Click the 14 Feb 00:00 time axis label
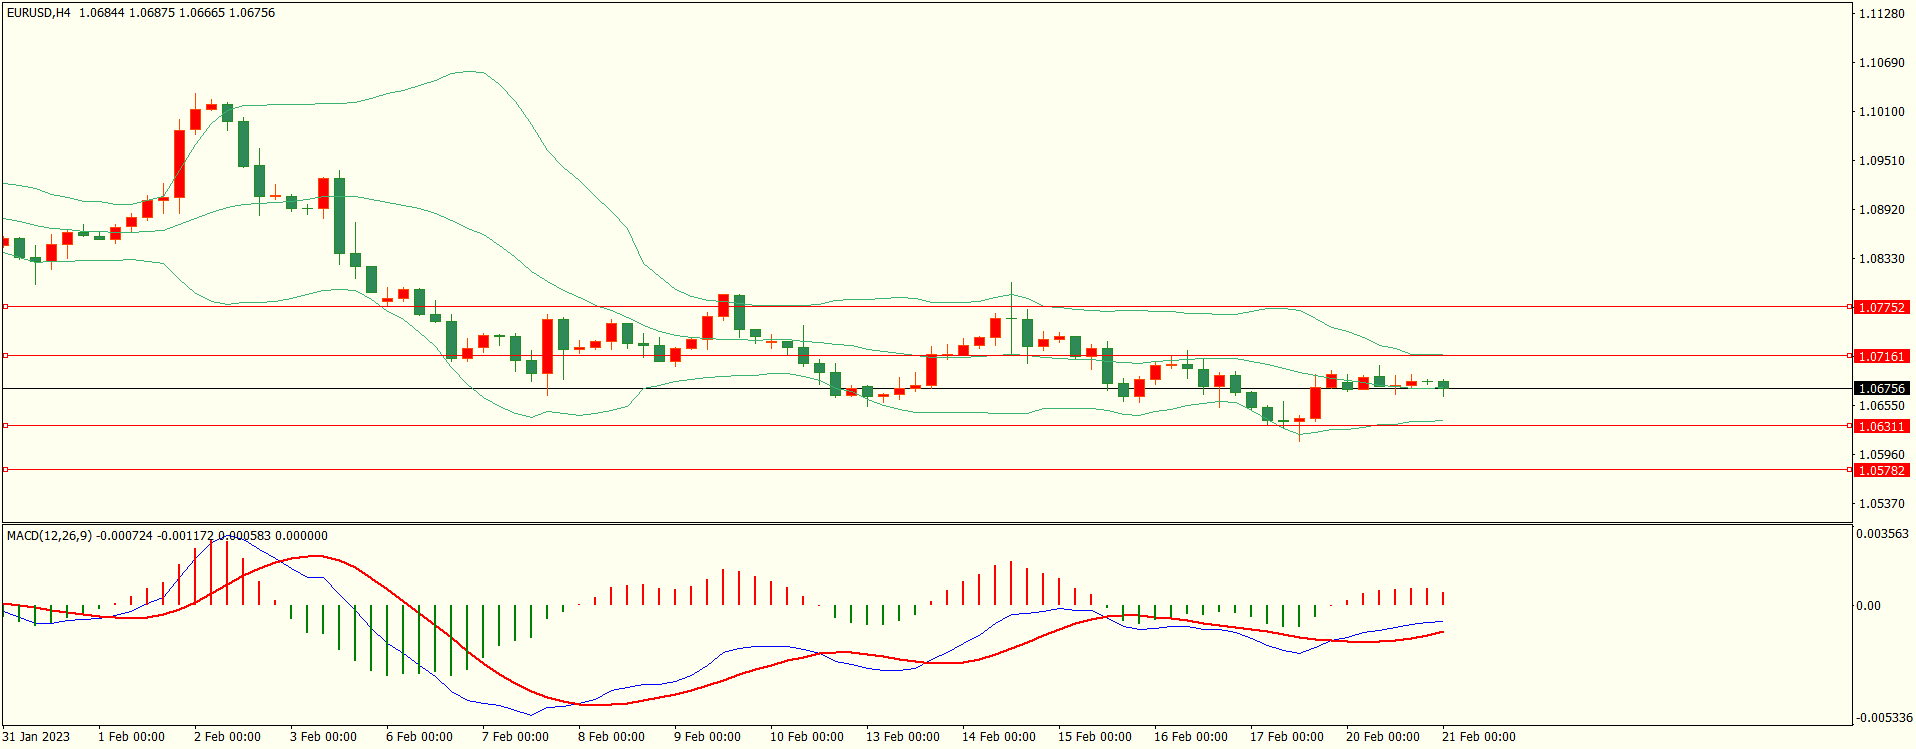The height and width of the screenshot is (749, 1916). point(998,737)
